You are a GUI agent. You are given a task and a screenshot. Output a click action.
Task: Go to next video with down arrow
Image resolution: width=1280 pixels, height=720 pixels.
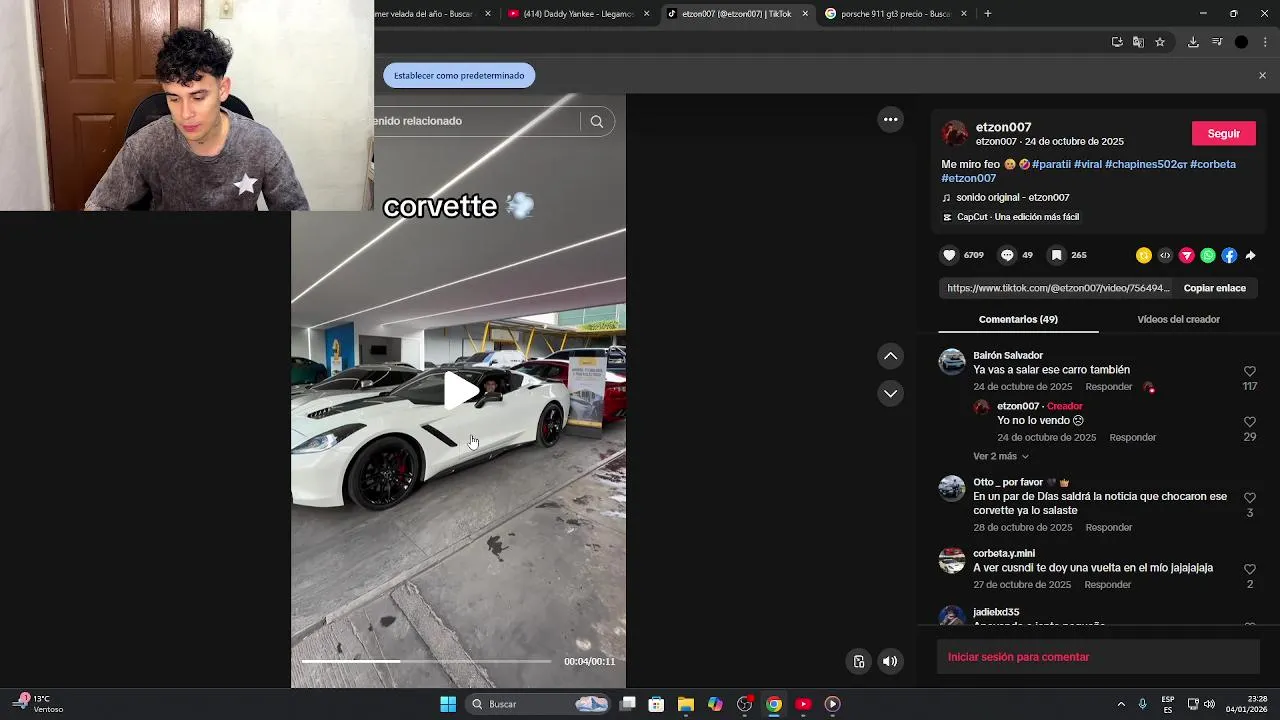pos(890,393)
